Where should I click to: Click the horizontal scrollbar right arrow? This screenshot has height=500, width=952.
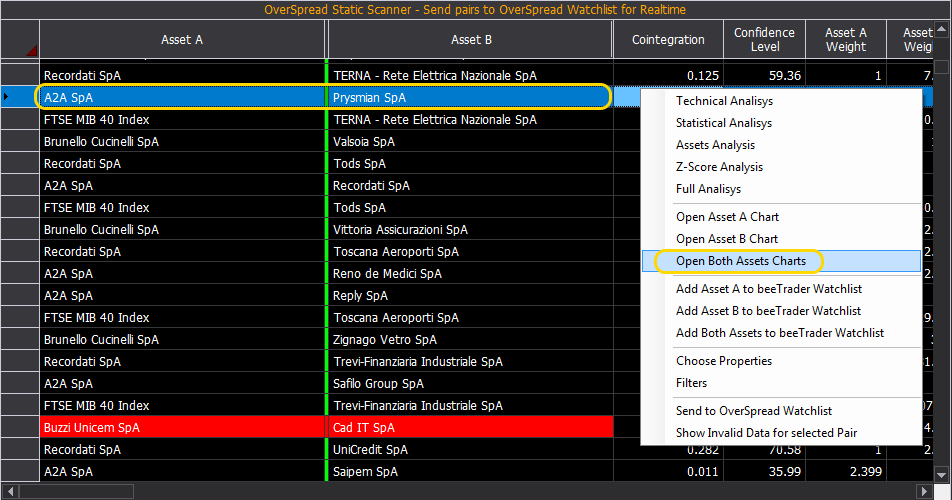(x=923, y=491)
